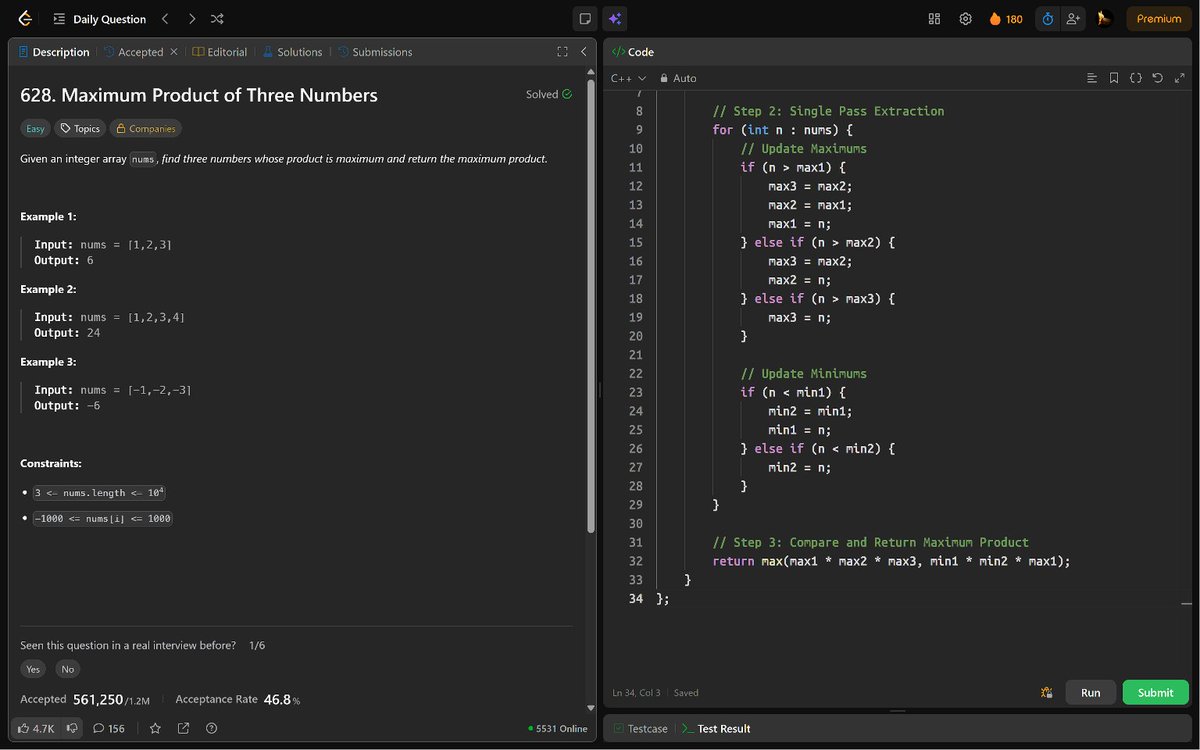The height and width of the screenshot is (750, 1200).
Task: Open the Daily Question problem list
Action: click(x=99, y=19)
